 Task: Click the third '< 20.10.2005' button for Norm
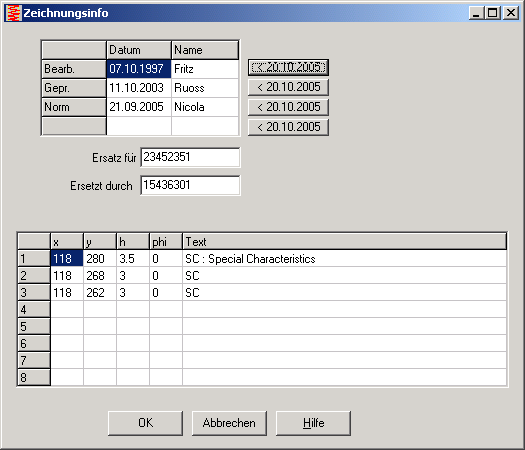click(x=288, y=107)
